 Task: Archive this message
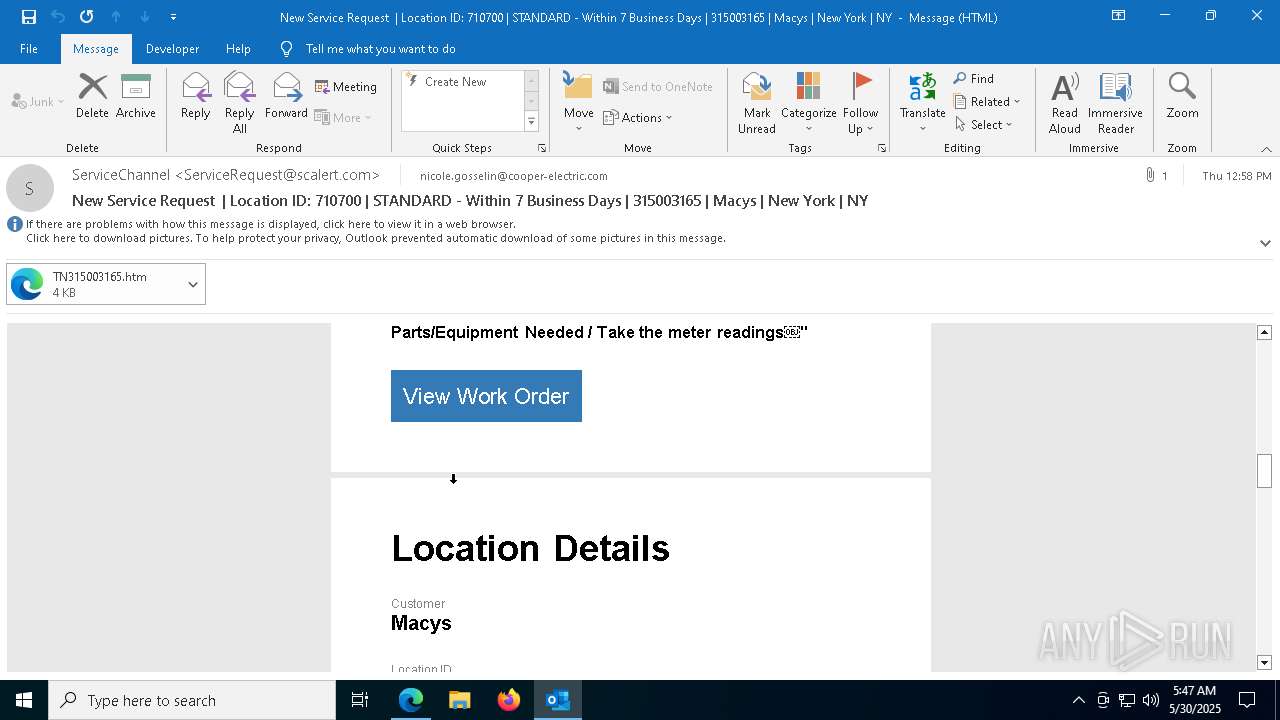click(136, 97)
